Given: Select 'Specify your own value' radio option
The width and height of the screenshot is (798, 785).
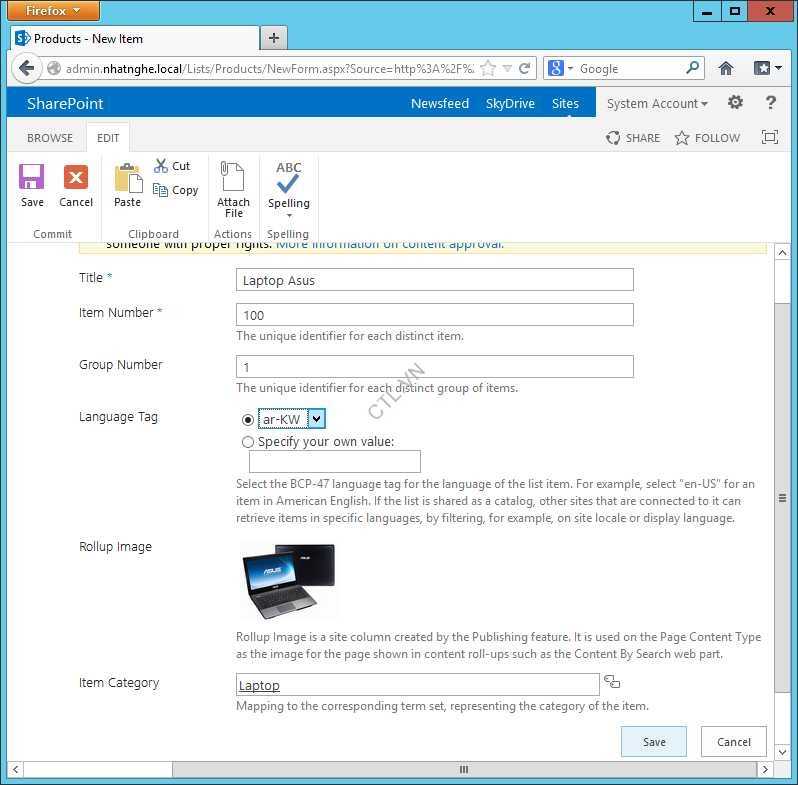Looking at the screenshot, I should point(248,441).
